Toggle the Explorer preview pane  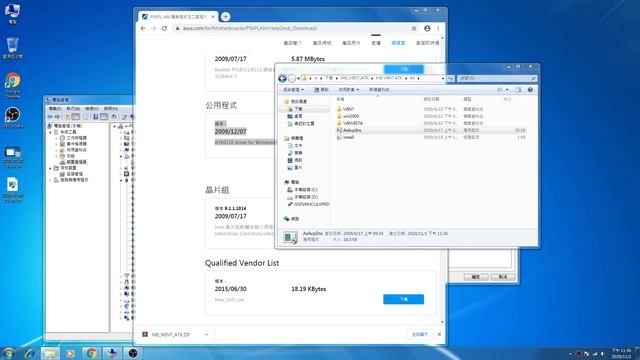(518, 89)
